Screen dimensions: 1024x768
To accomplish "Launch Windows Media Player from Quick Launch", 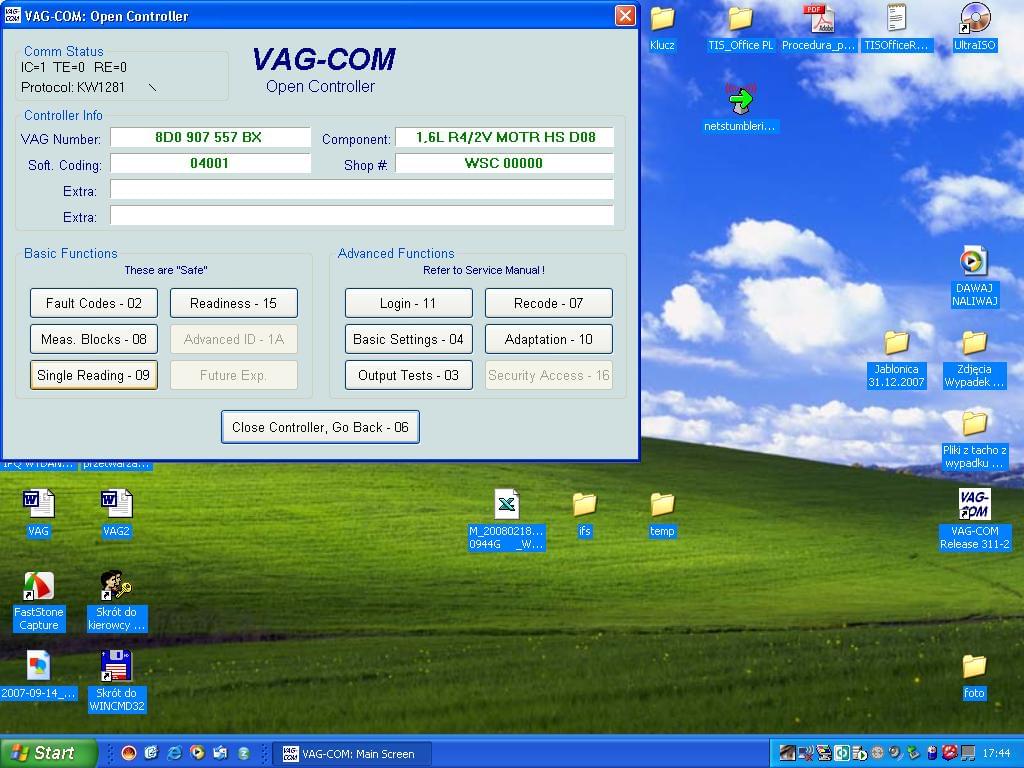I will 197,753.
